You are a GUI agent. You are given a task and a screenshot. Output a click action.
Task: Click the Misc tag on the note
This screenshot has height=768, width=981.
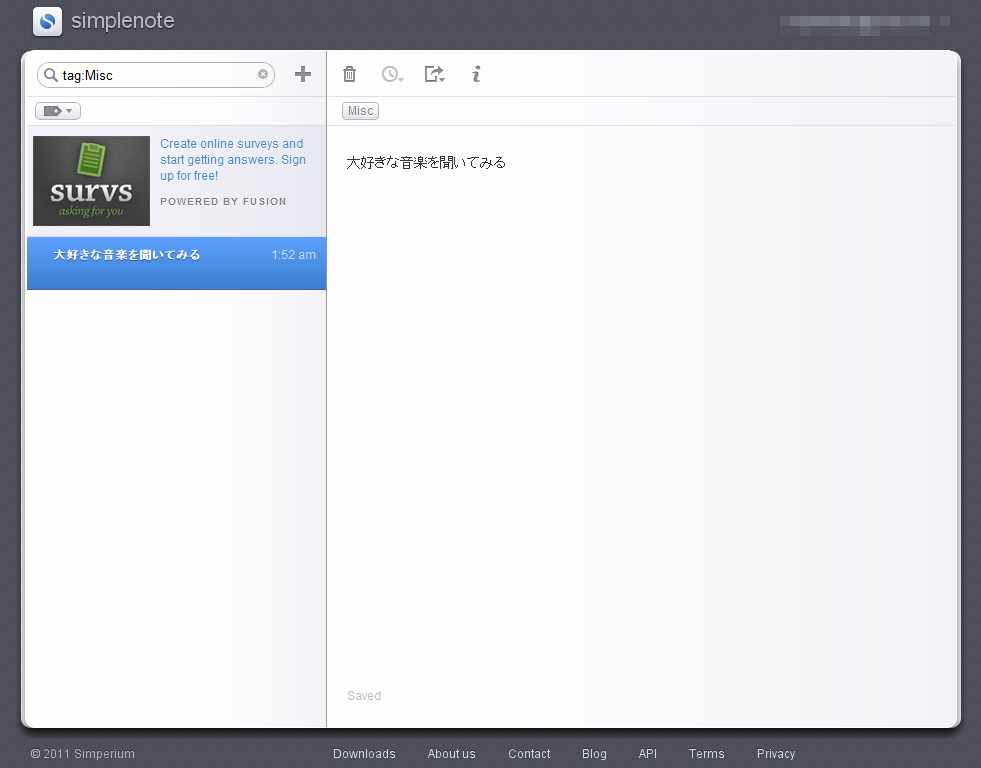pyautogui.click(x=360, y=111)
